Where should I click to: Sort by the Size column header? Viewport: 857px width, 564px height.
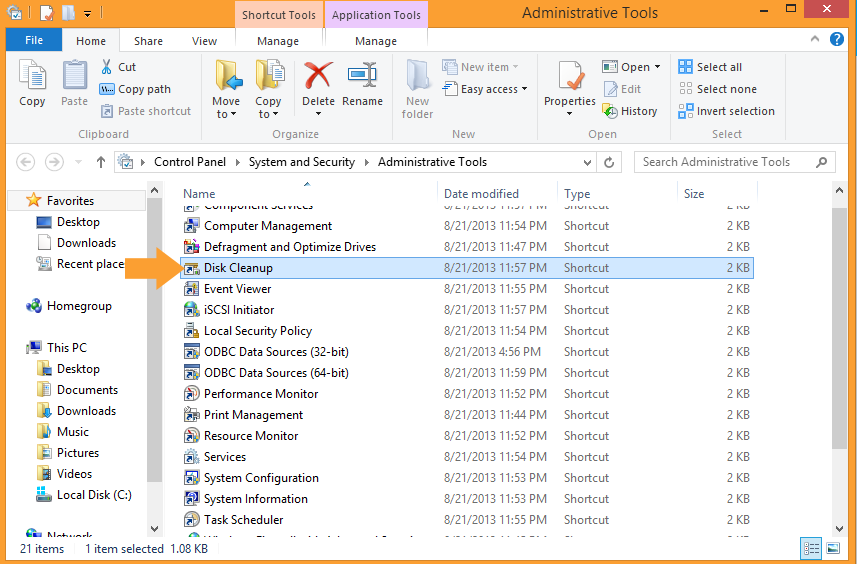click(x=717, y=193)
